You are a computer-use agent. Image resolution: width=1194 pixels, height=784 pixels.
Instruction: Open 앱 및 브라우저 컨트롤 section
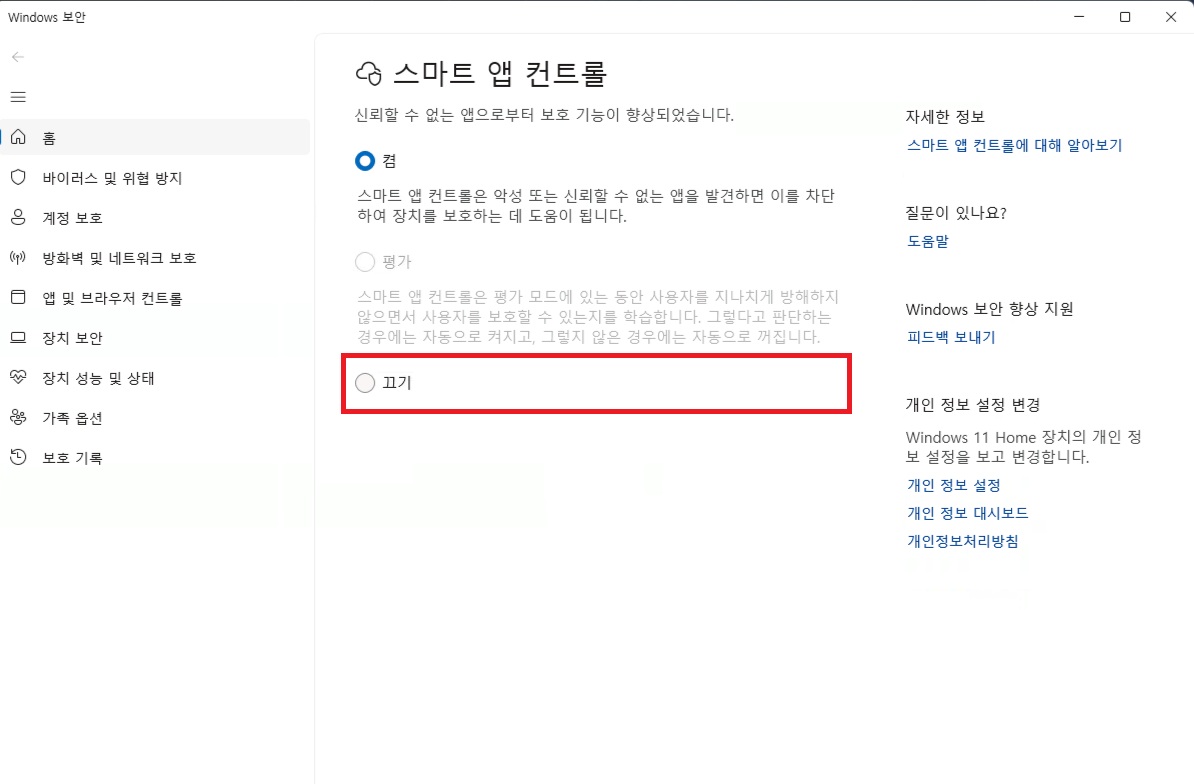point(155,298)
